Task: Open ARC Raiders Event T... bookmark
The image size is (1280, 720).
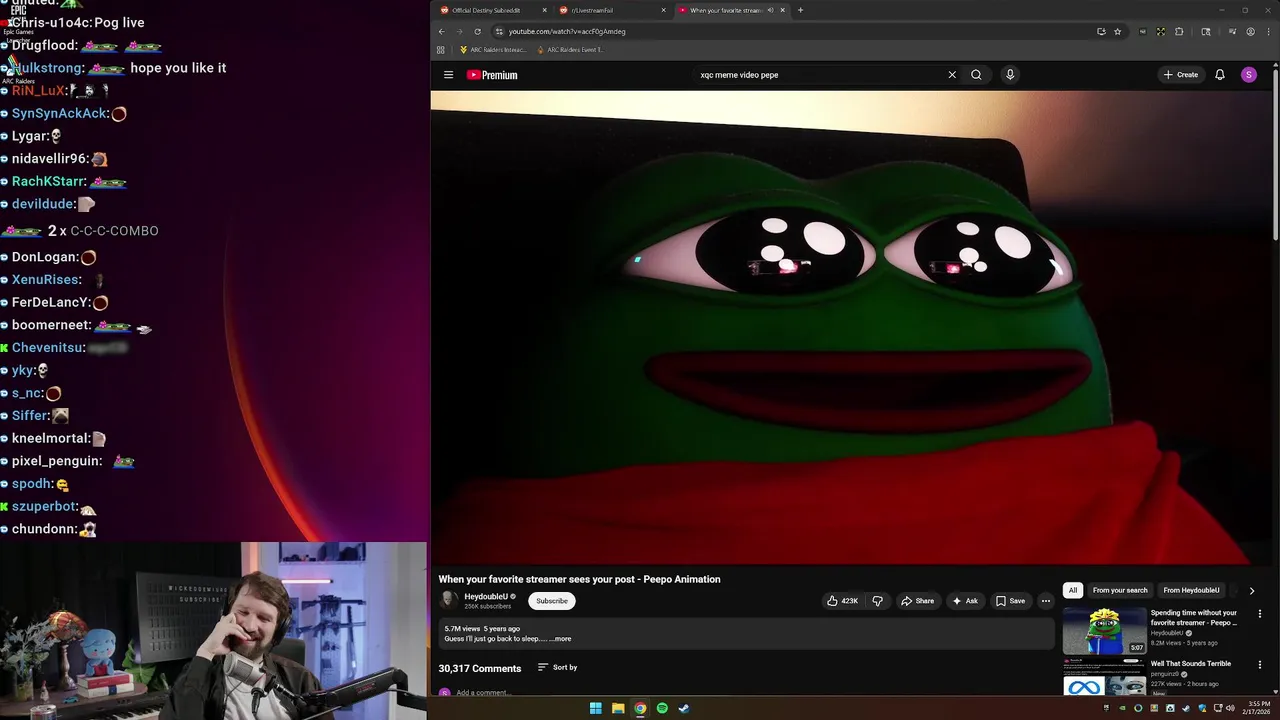Action: [x=570, y=50]
